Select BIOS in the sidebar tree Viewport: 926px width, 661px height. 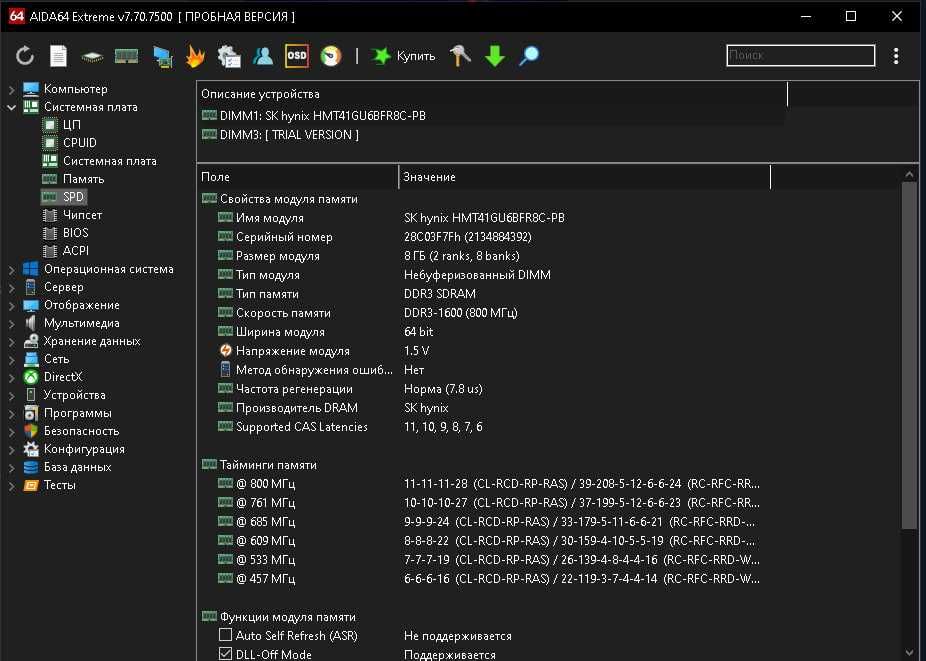76,233
